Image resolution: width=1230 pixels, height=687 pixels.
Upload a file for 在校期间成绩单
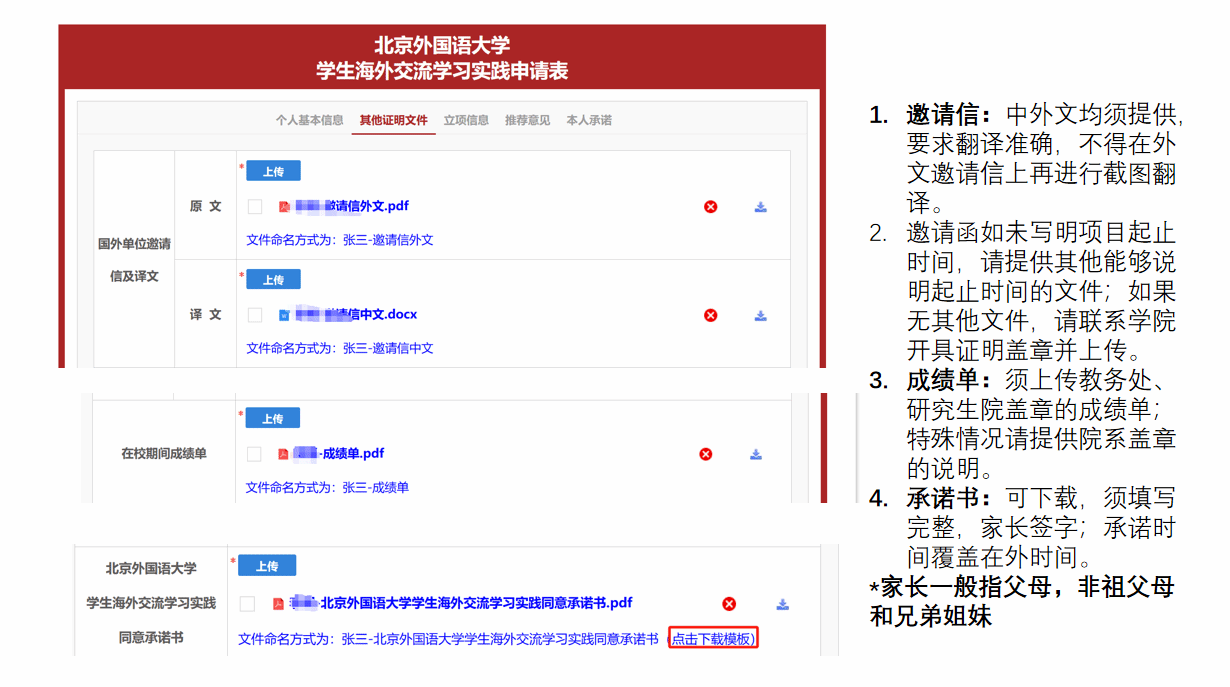273,418
